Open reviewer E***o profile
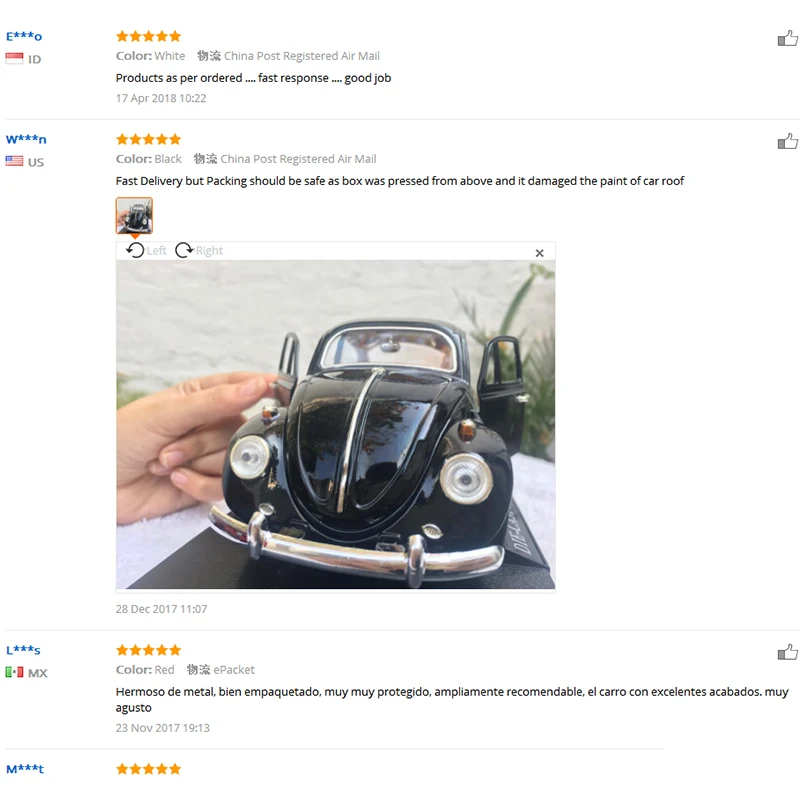This screenshot has width=800, height=800. click(x=24, y=36)
